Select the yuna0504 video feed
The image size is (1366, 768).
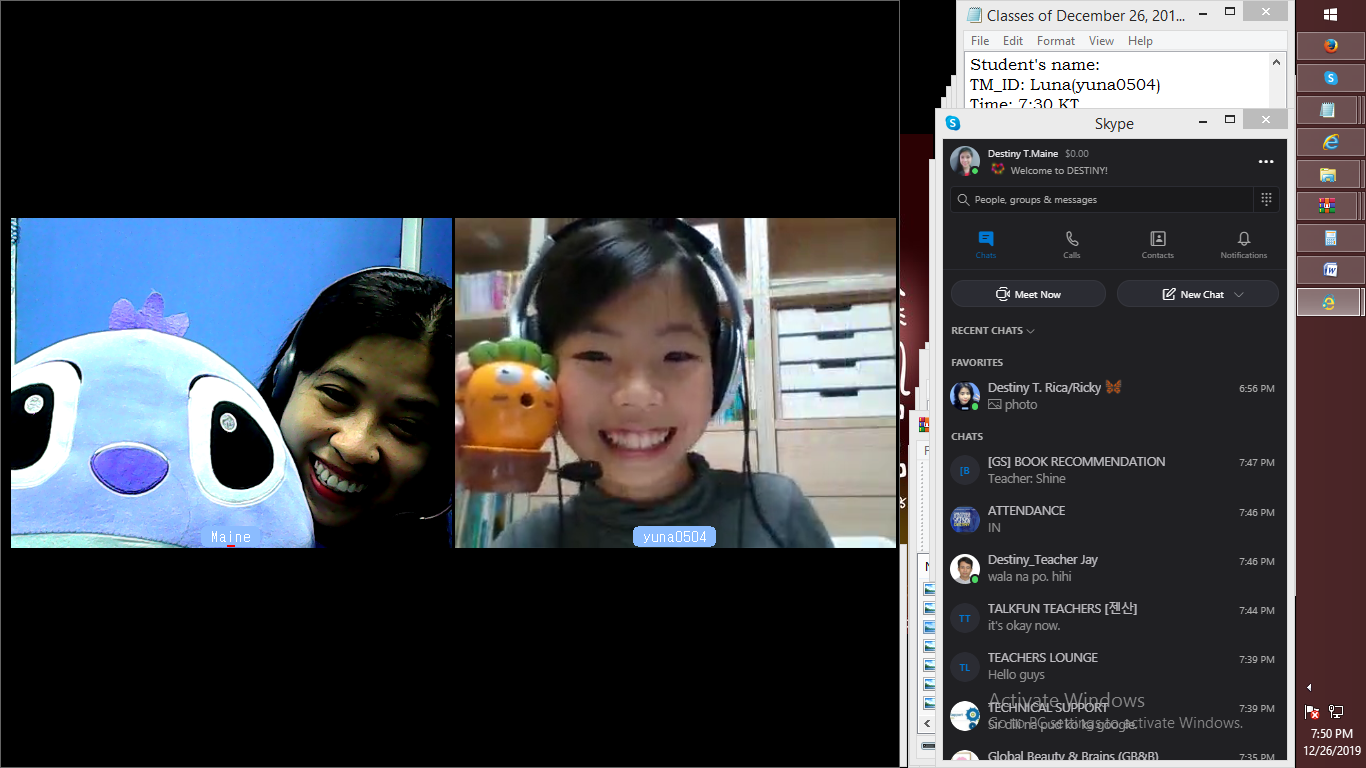coord(675,382)
